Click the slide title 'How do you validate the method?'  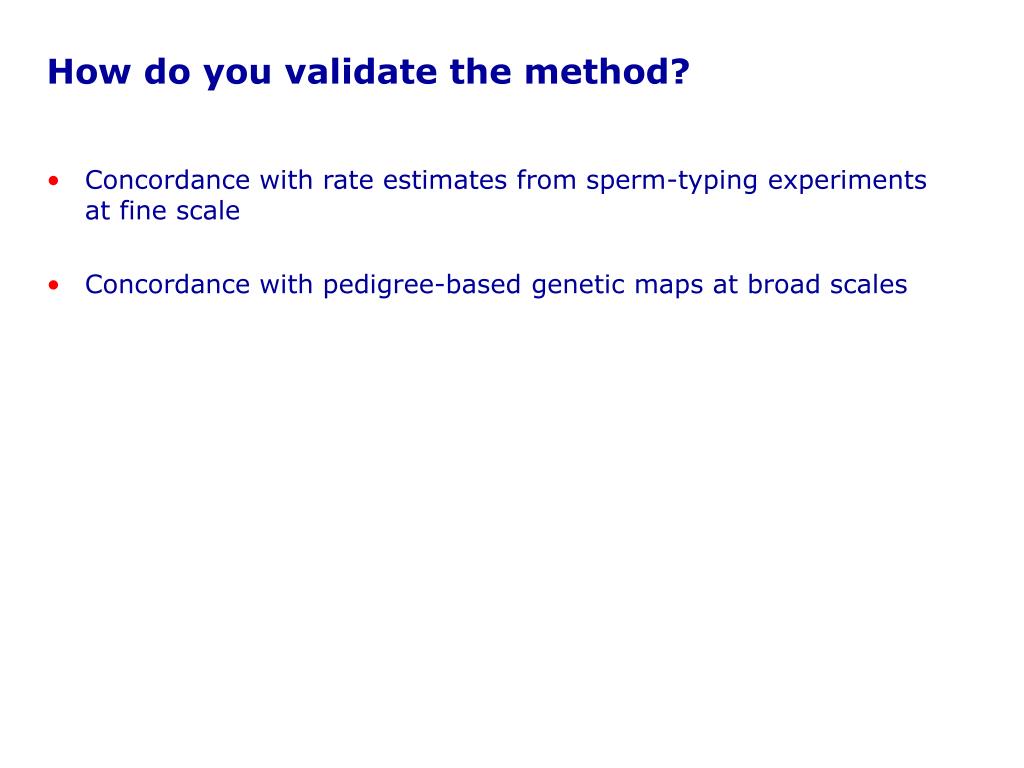(x=368, y=72)
